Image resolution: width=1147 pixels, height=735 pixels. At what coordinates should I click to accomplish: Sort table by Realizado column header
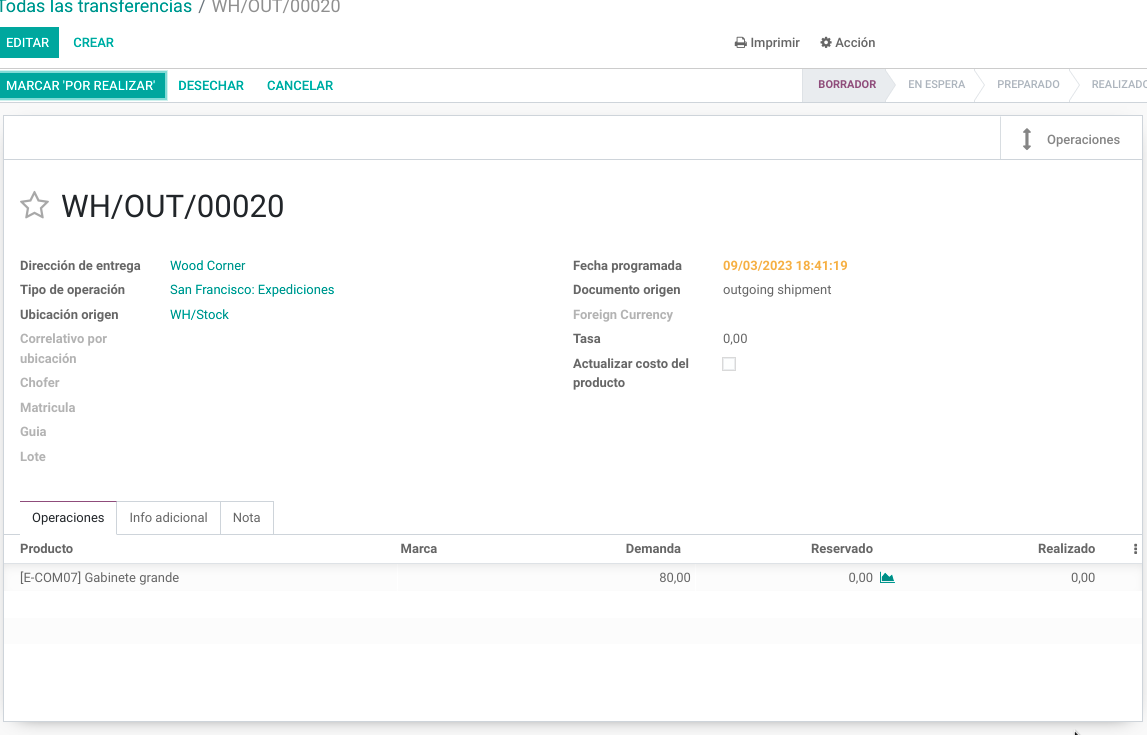(x=1066, y=549)
